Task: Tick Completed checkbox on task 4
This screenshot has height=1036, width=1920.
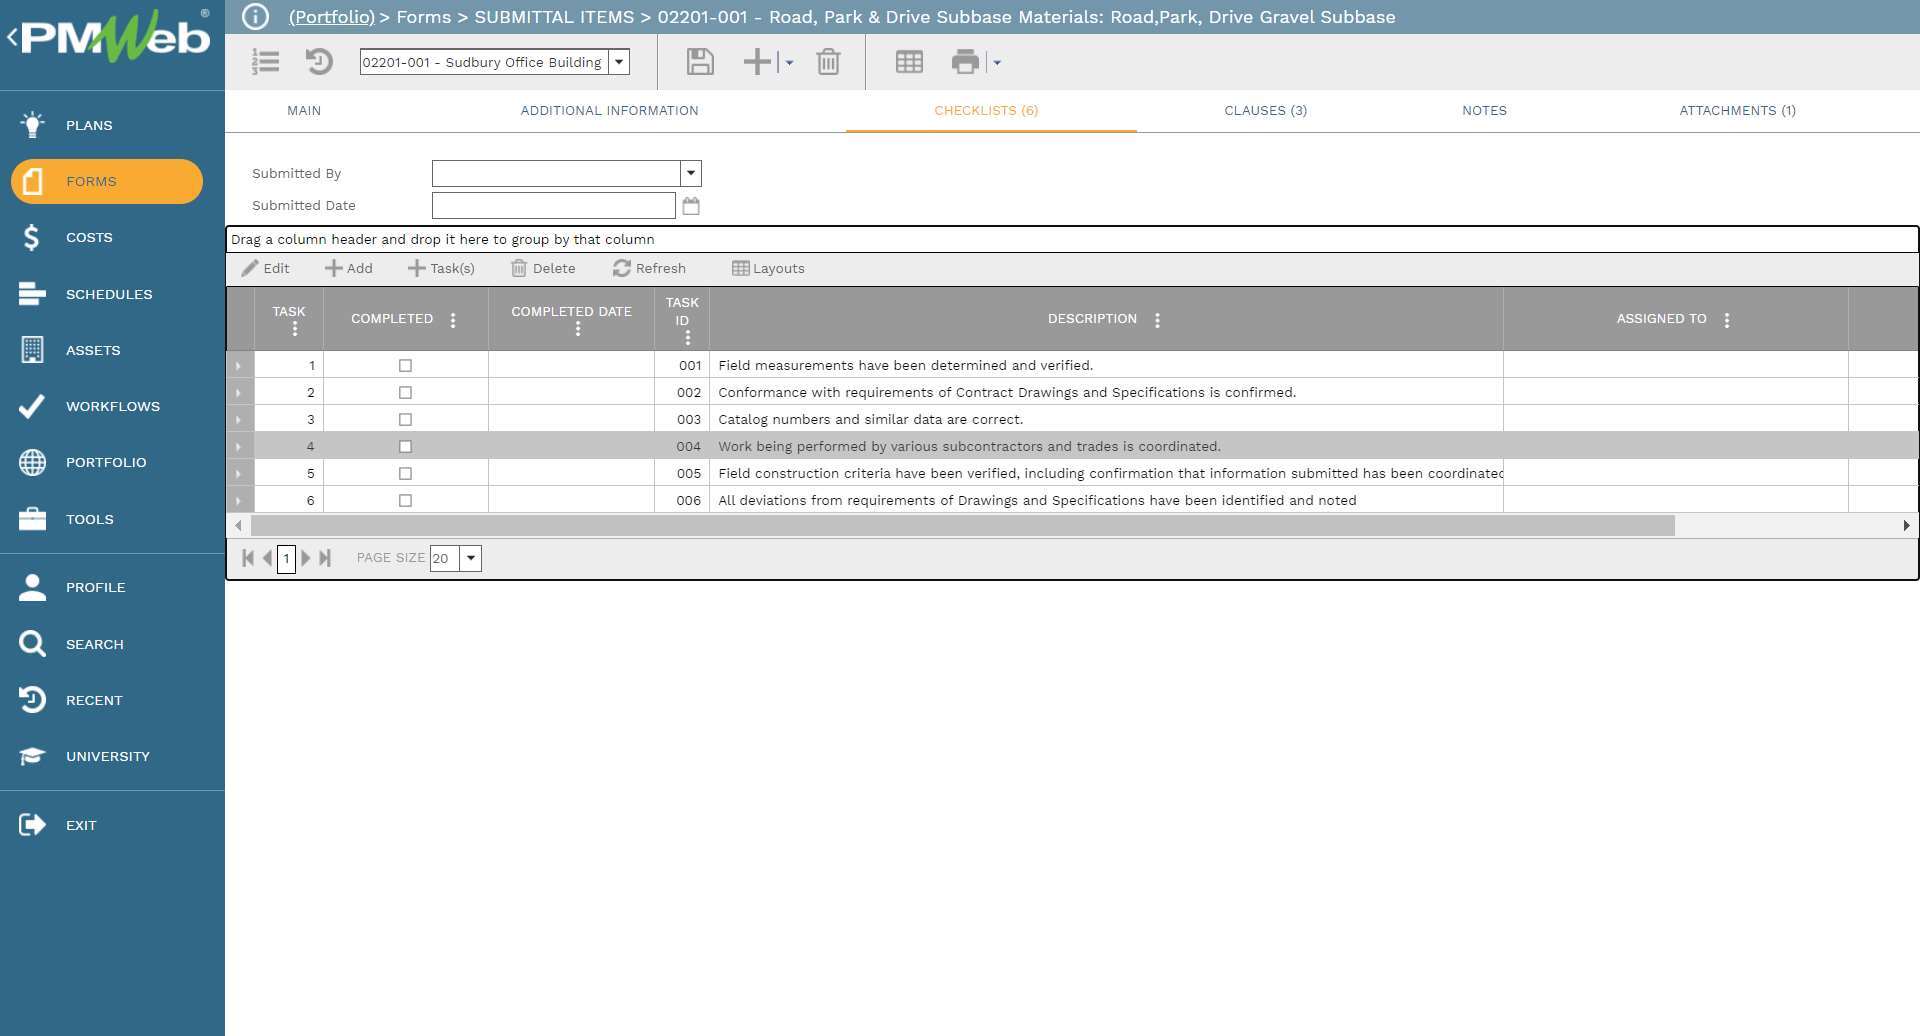Action: click(x=405, y=446)
